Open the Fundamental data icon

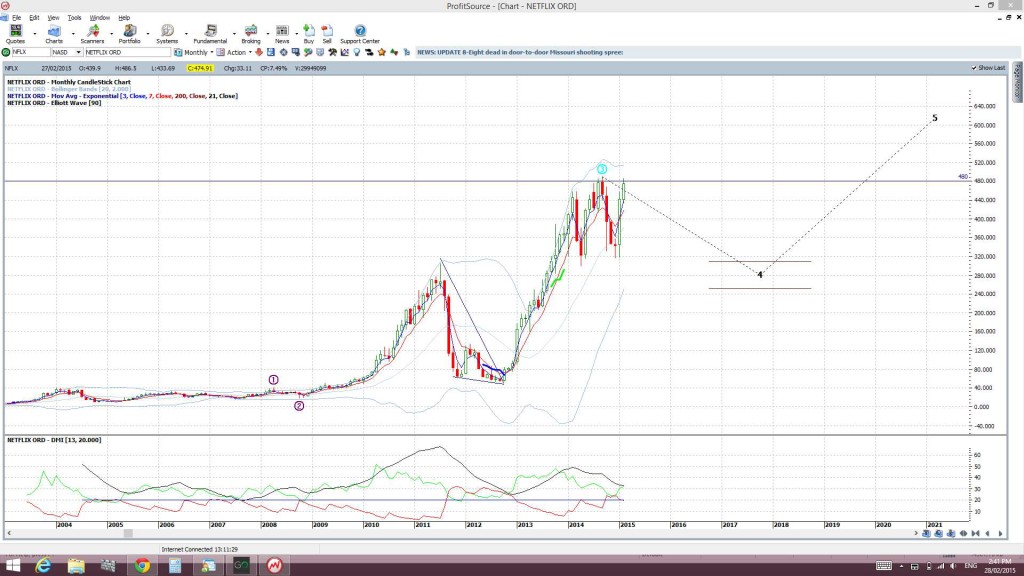pos(210,31)
